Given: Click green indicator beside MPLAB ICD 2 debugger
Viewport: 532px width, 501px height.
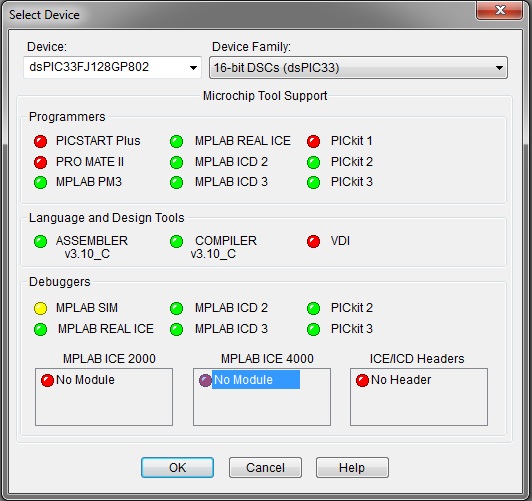Looking at the screenshot, I should [x=176, y=308].
